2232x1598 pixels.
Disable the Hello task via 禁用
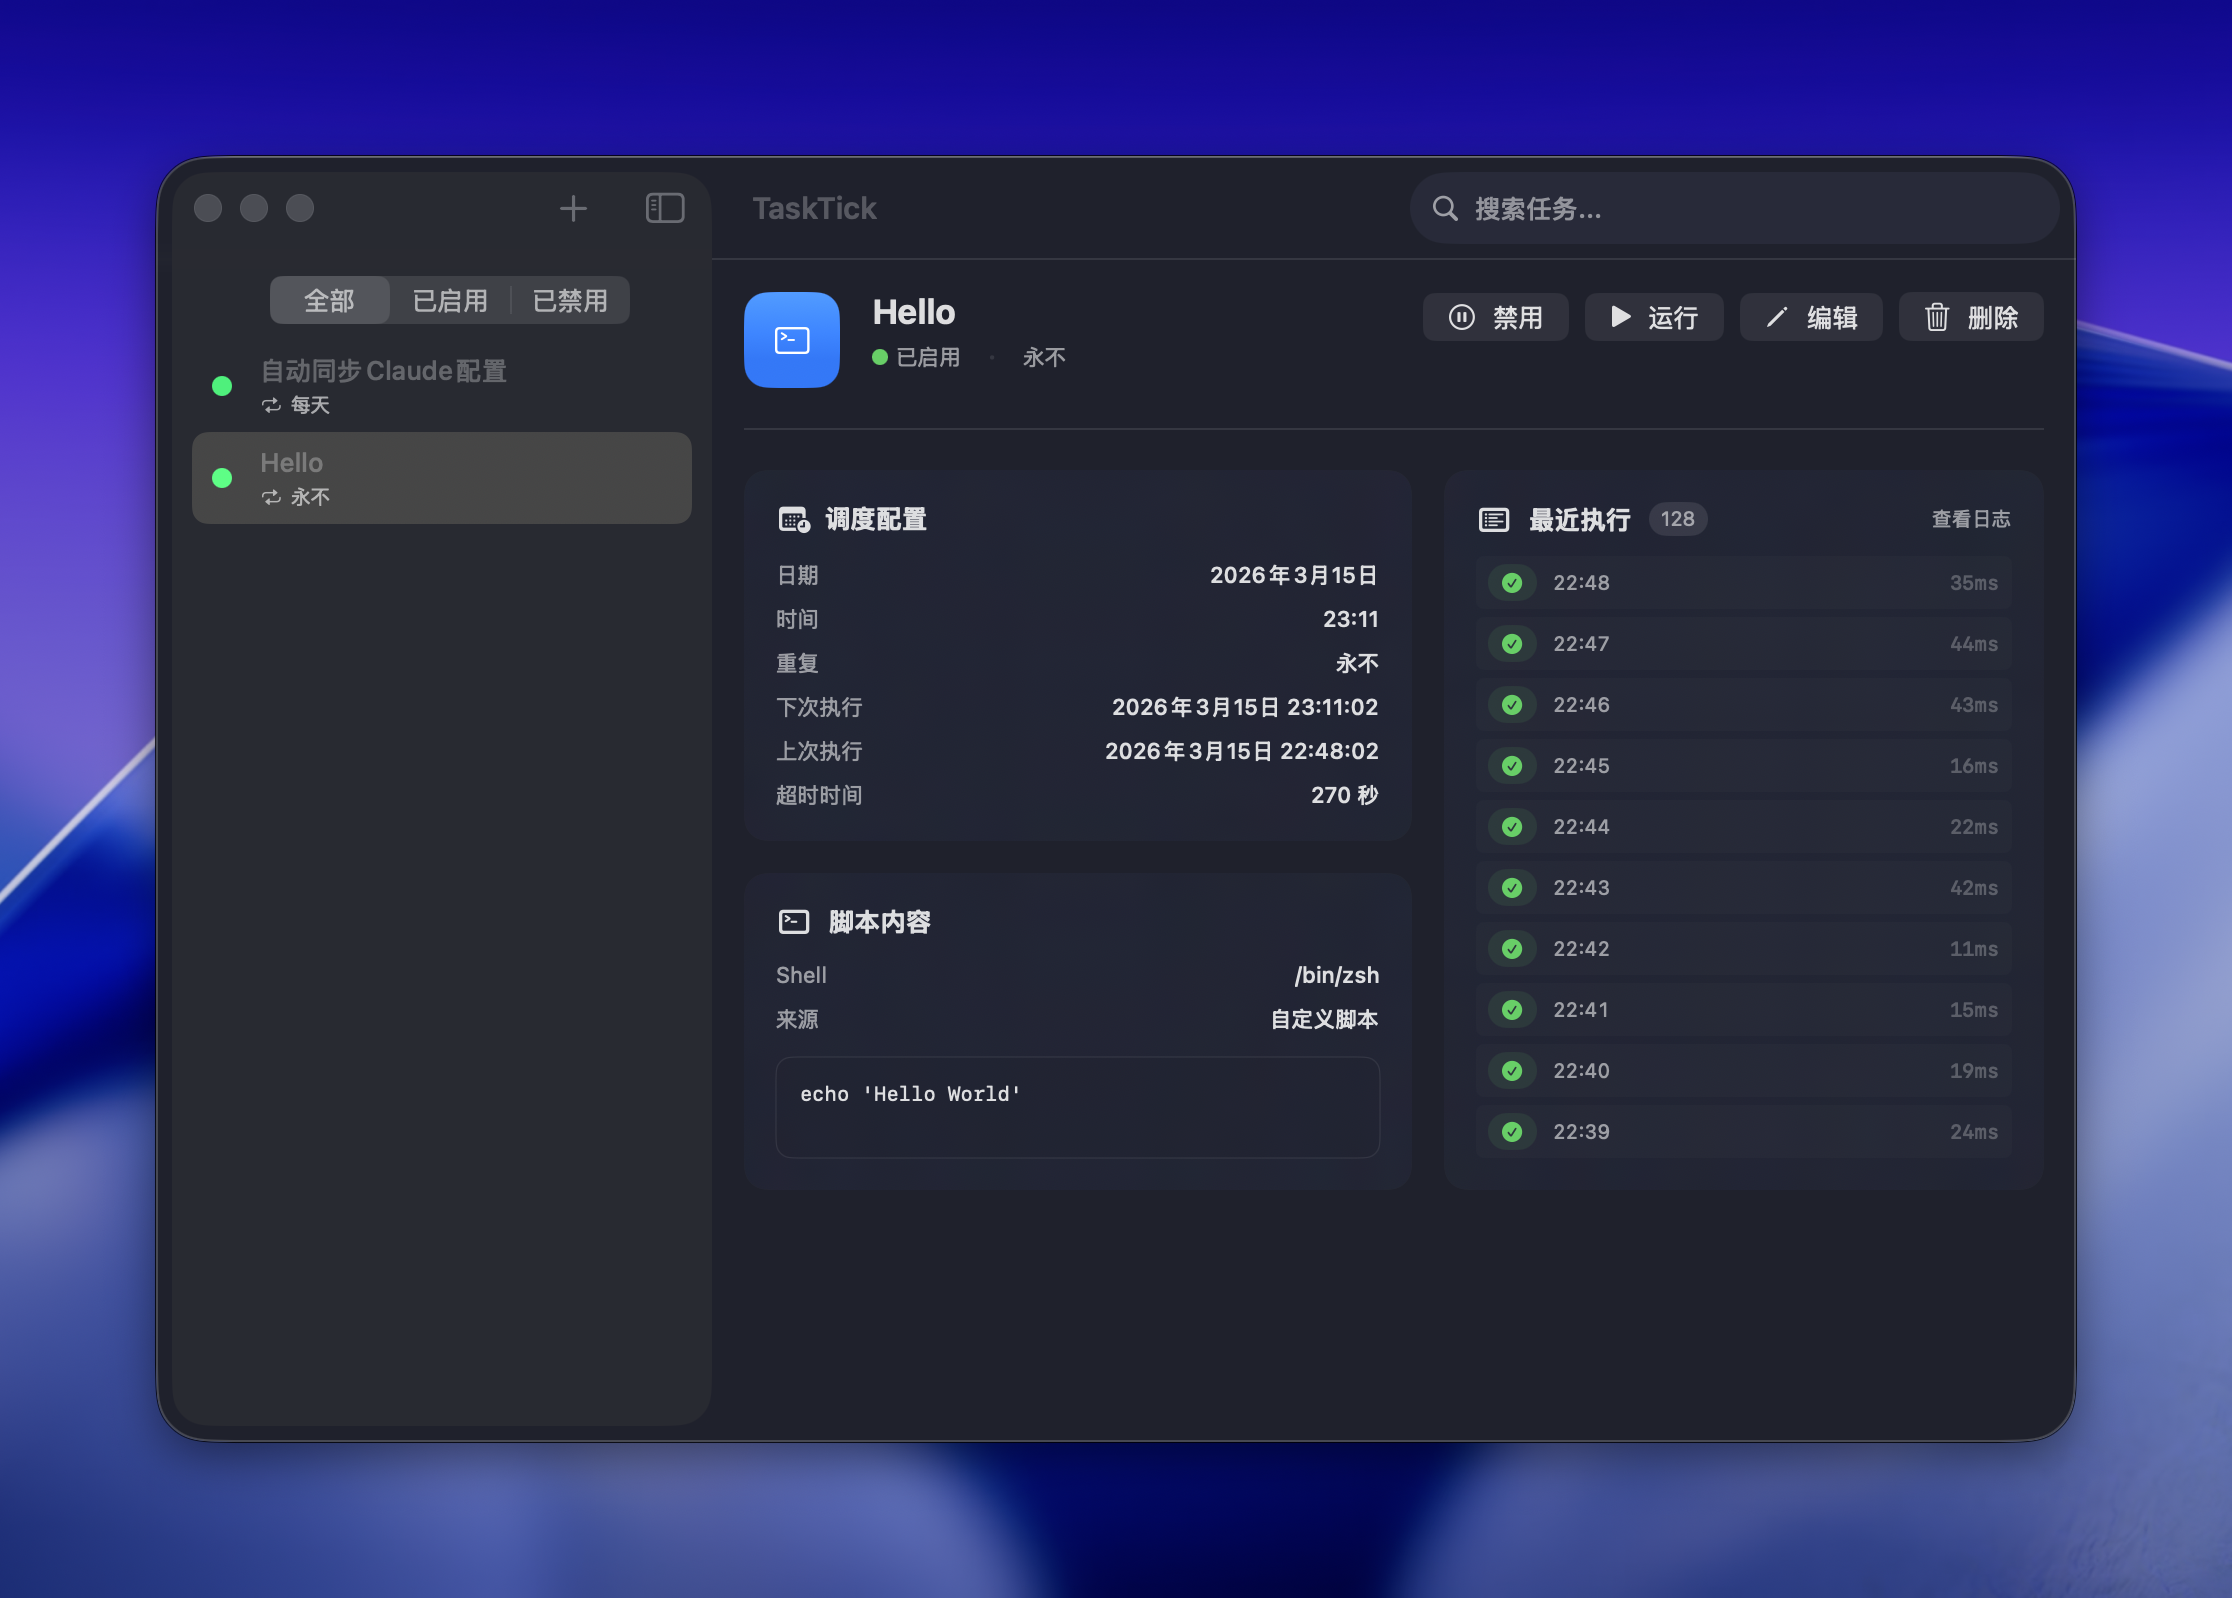pyautogui.click(x=1495, y=318)
